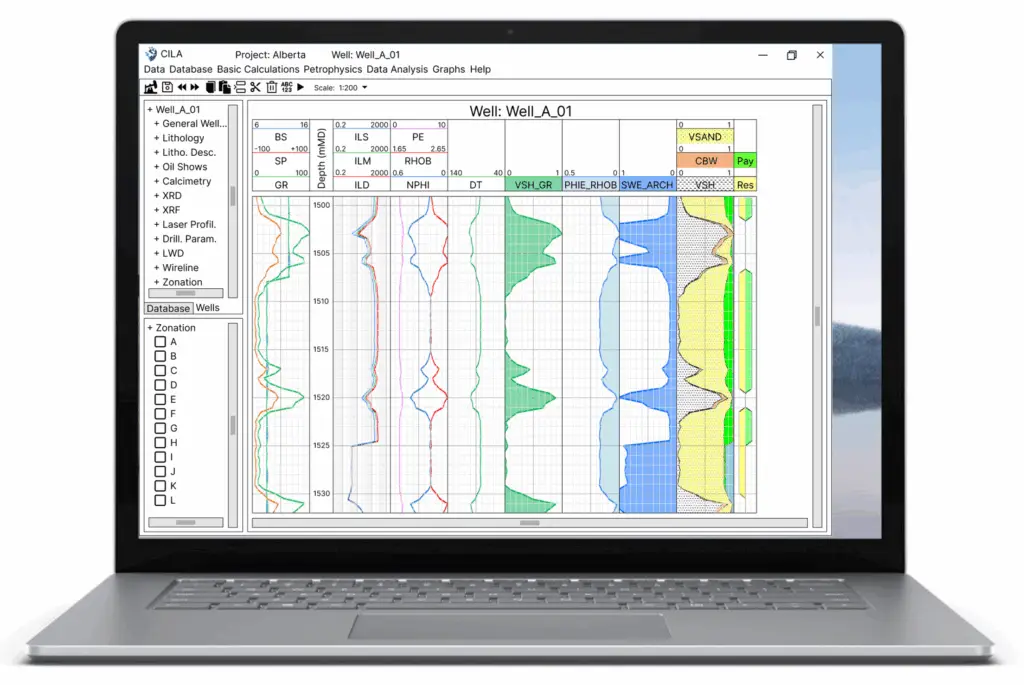Check the zone A checkbox

(160, 342)
